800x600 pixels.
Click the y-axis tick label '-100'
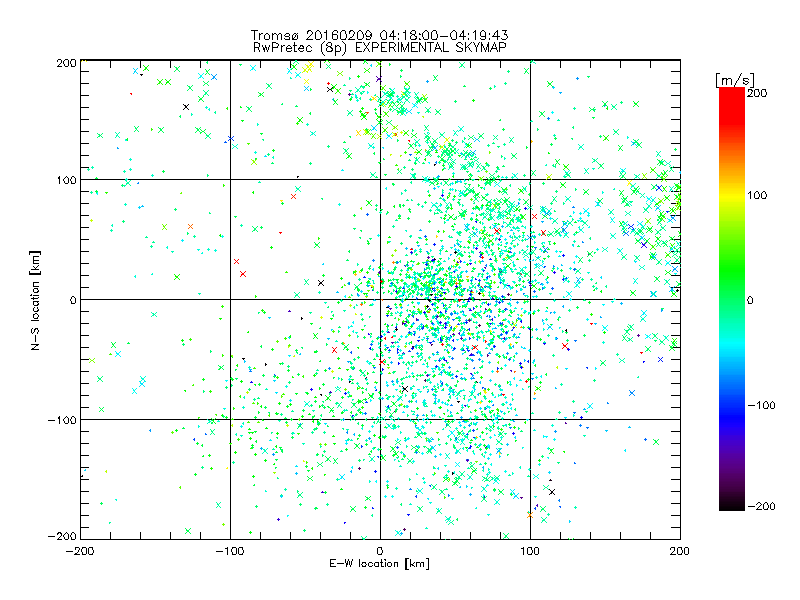[x=62, y=420]
